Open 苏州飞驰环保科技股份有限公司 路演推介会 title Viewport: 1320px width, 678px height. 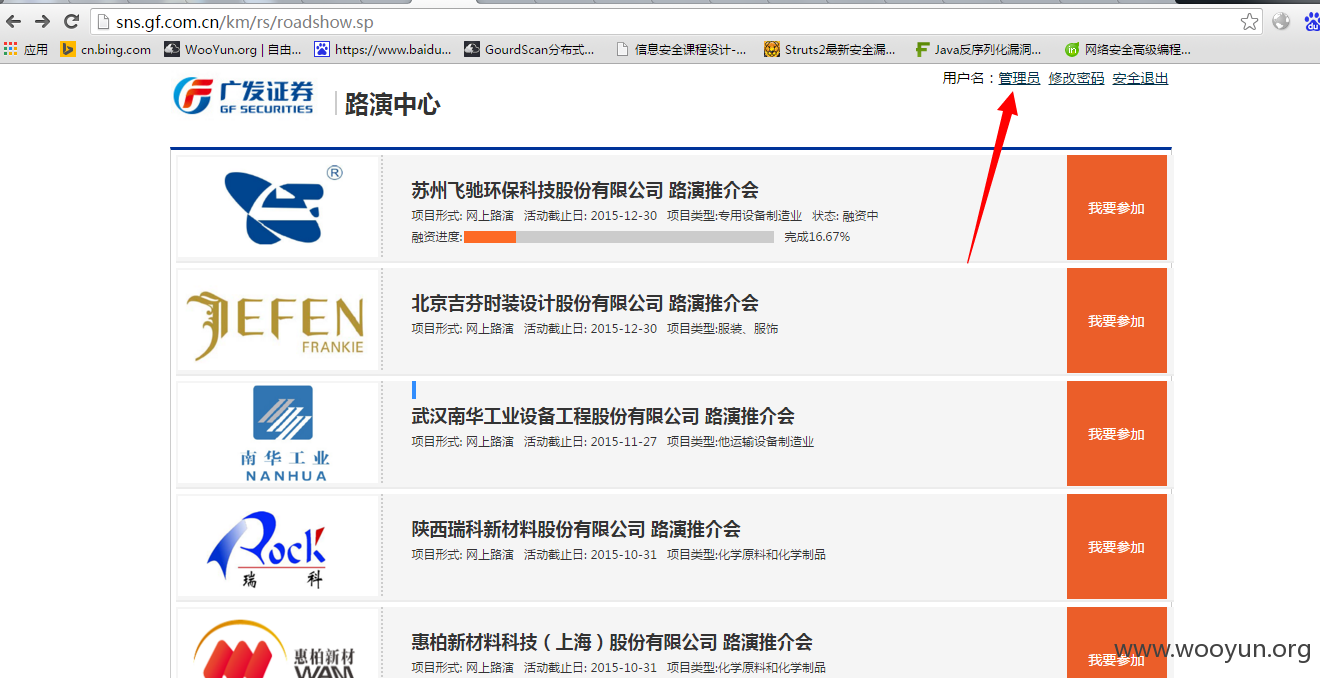tap(585, 190)
